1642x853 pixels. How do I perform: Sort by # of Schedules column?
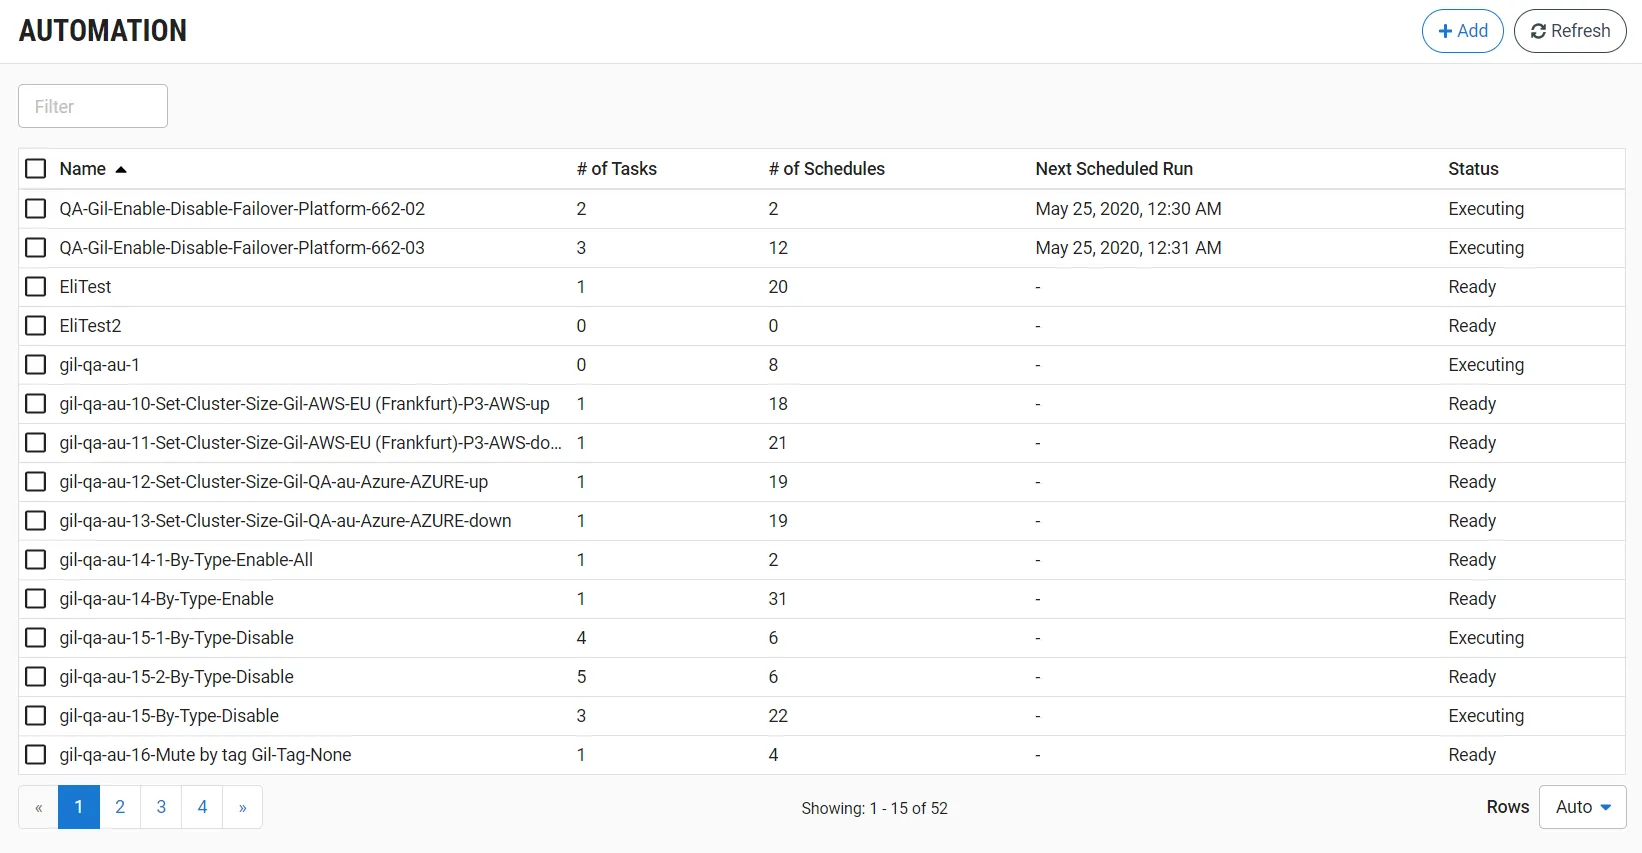click(x=826, y=169)
